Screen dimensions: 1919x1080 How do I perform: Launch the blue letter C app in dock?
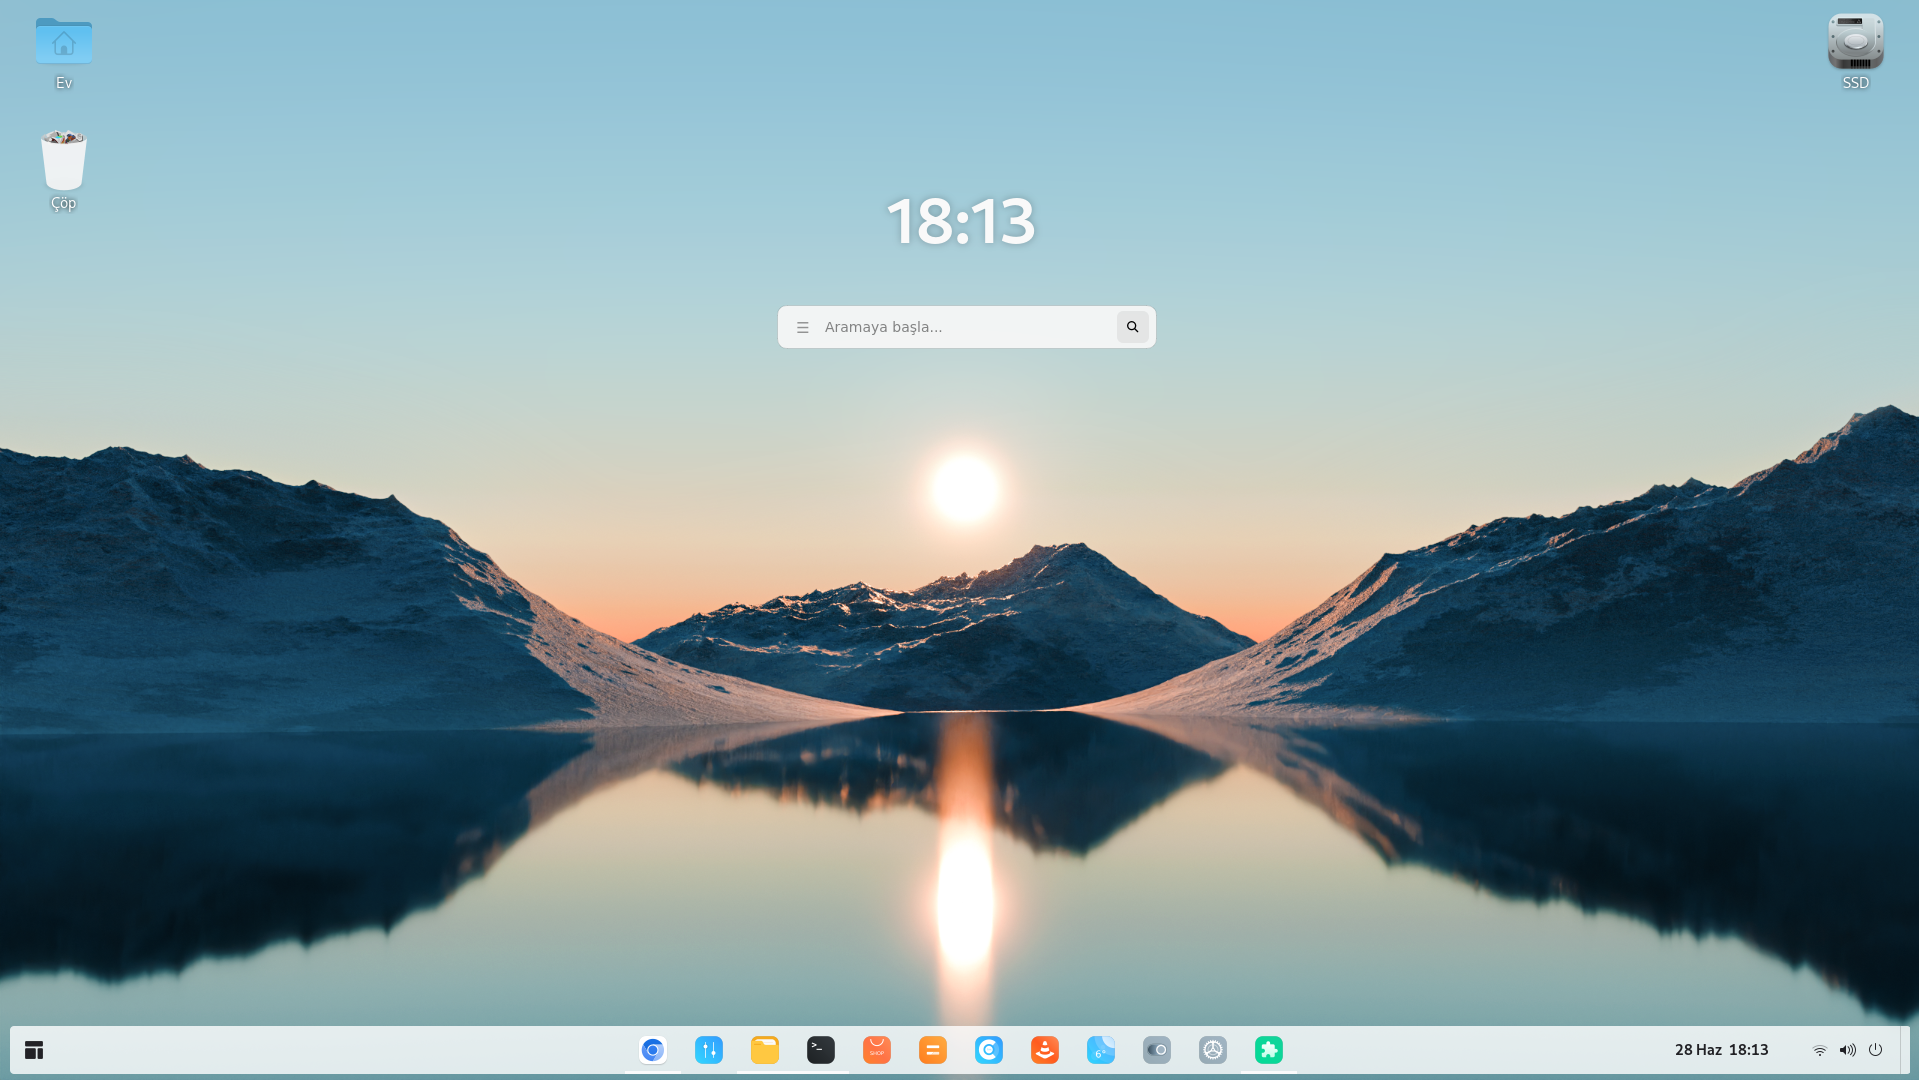pos(989,1050)
